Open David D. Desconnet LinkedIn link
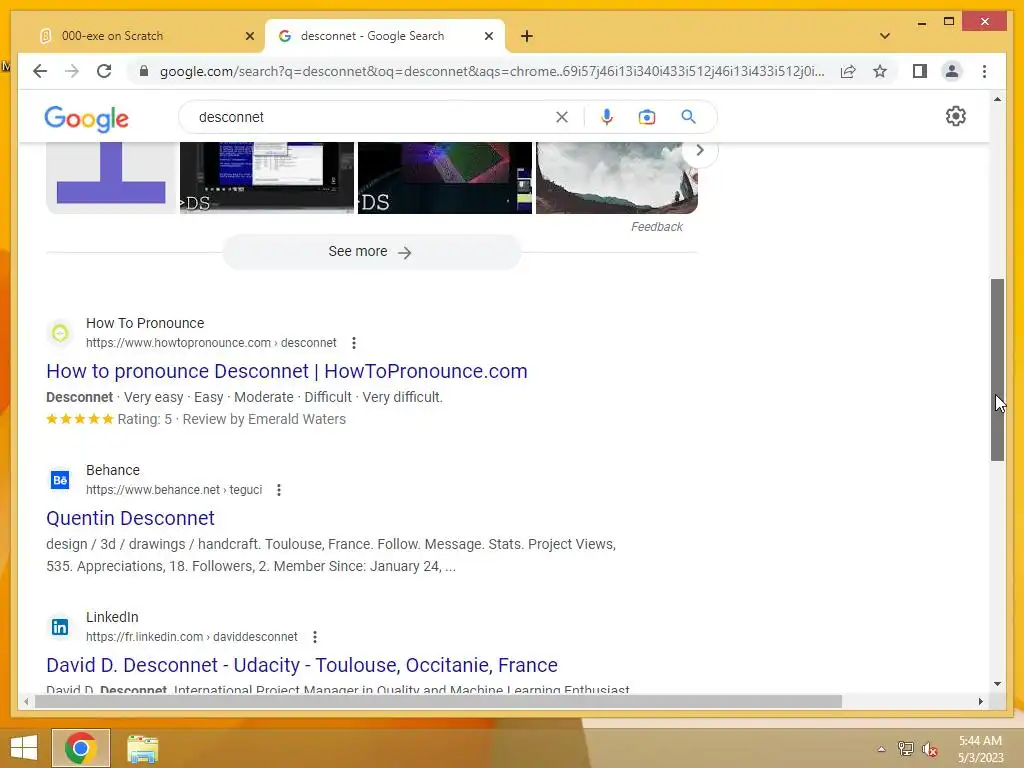Viewport: 1024px width, 768px height. 302,665
